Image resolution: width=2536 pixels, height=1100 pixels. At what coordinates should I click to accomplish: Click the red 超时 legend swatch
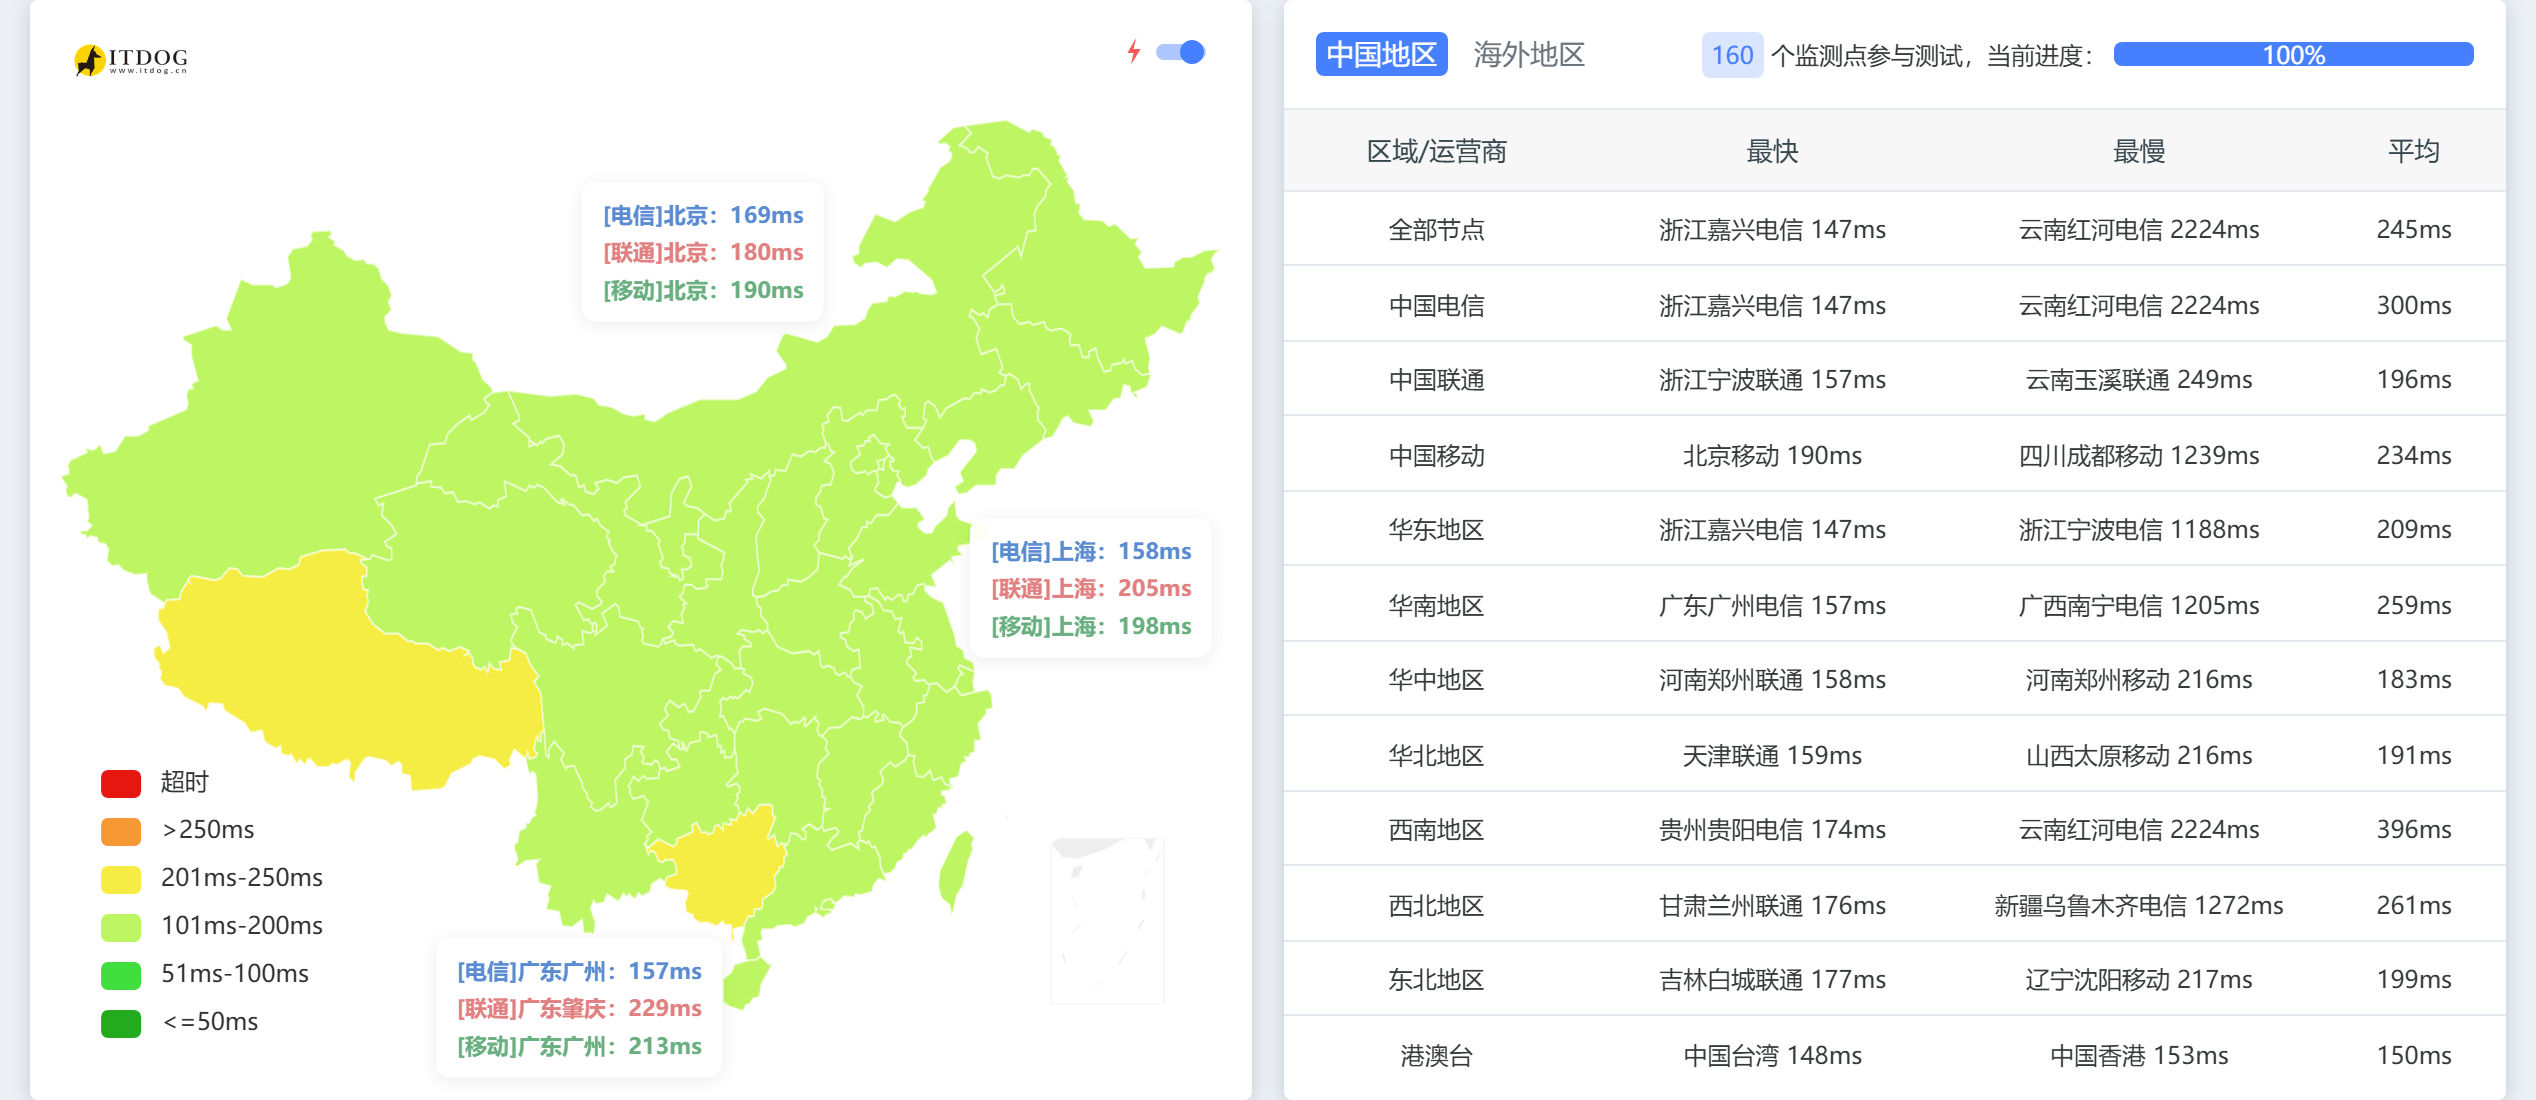click(121, 783)
